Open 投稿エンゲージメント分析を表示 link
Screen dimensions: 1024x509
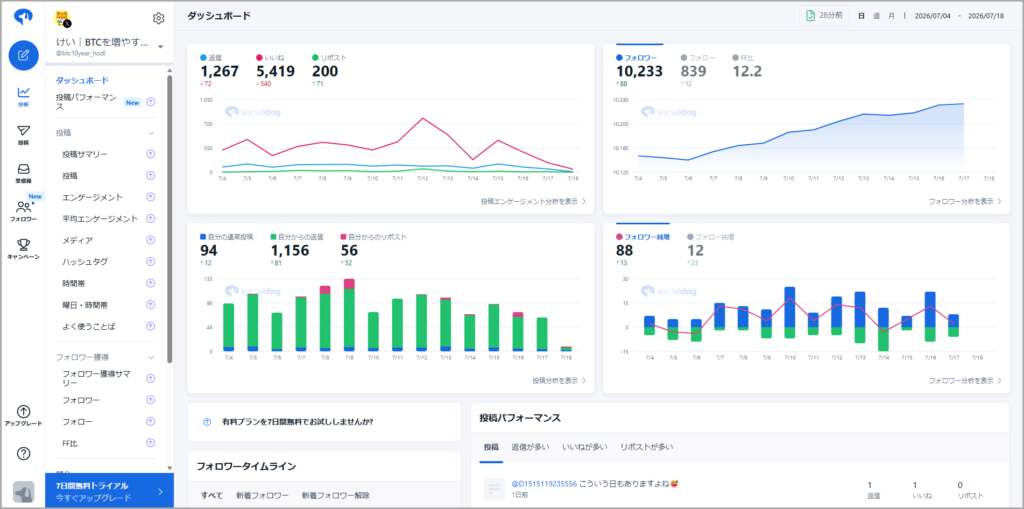533,201
